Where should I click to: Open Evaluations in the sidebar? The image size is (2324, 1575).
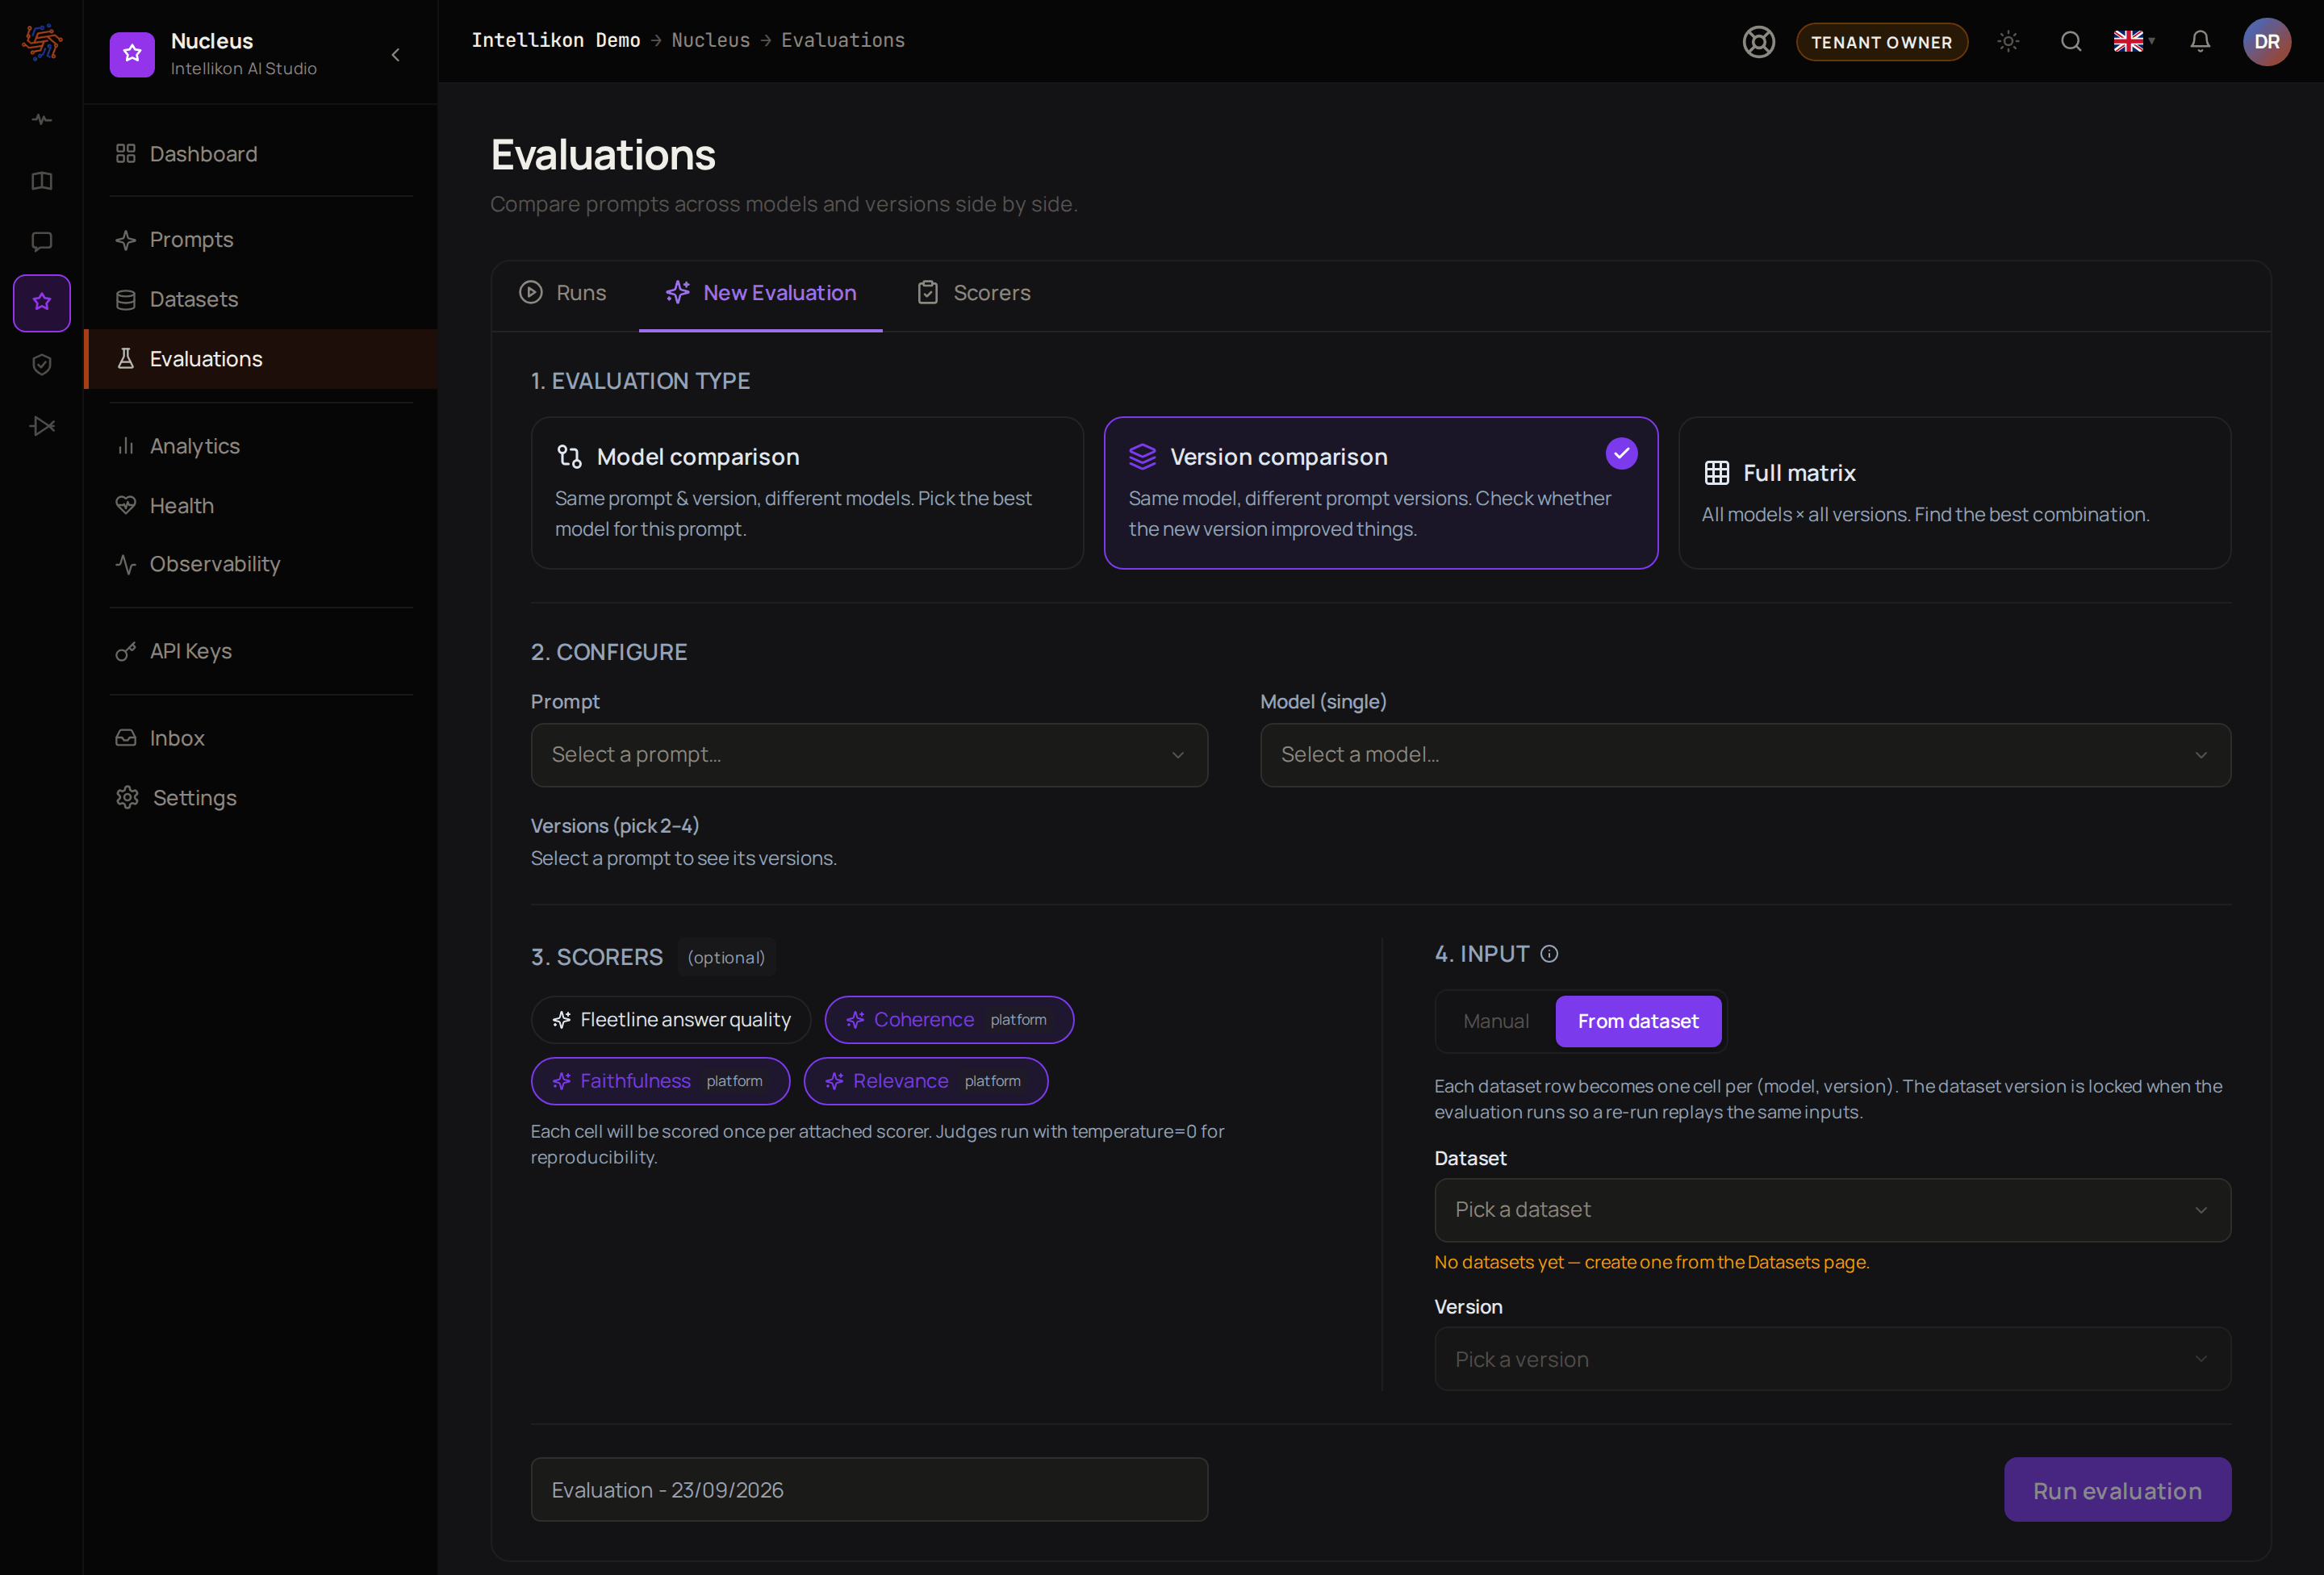(261, 359)
